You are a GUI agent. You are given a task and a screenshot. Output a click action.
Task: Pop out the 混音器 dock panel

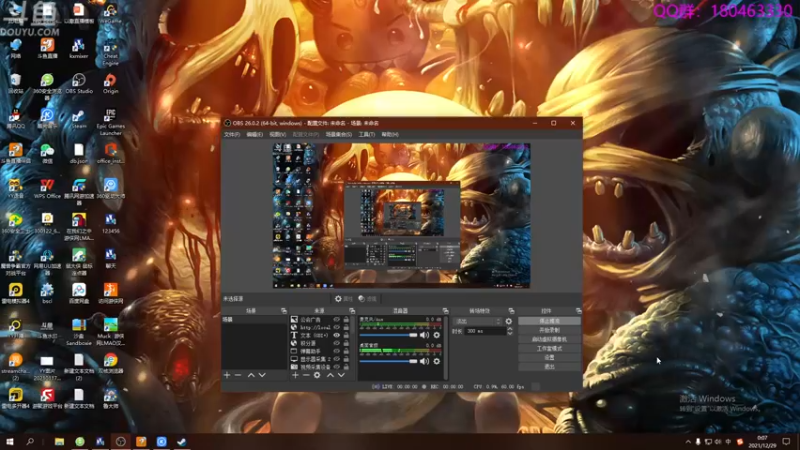445,311
